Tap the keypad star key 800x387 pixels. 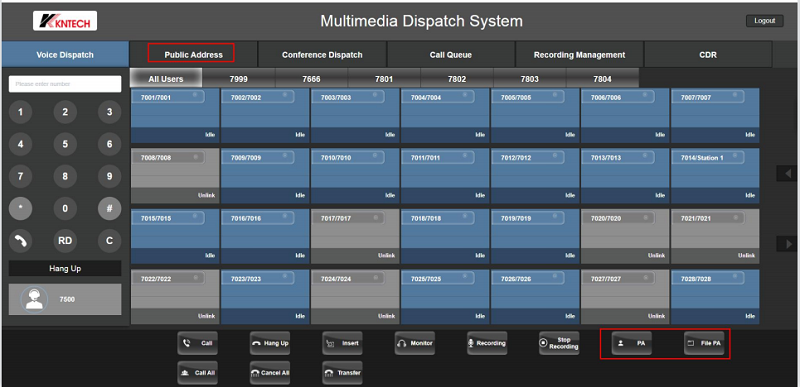point(21,209)
